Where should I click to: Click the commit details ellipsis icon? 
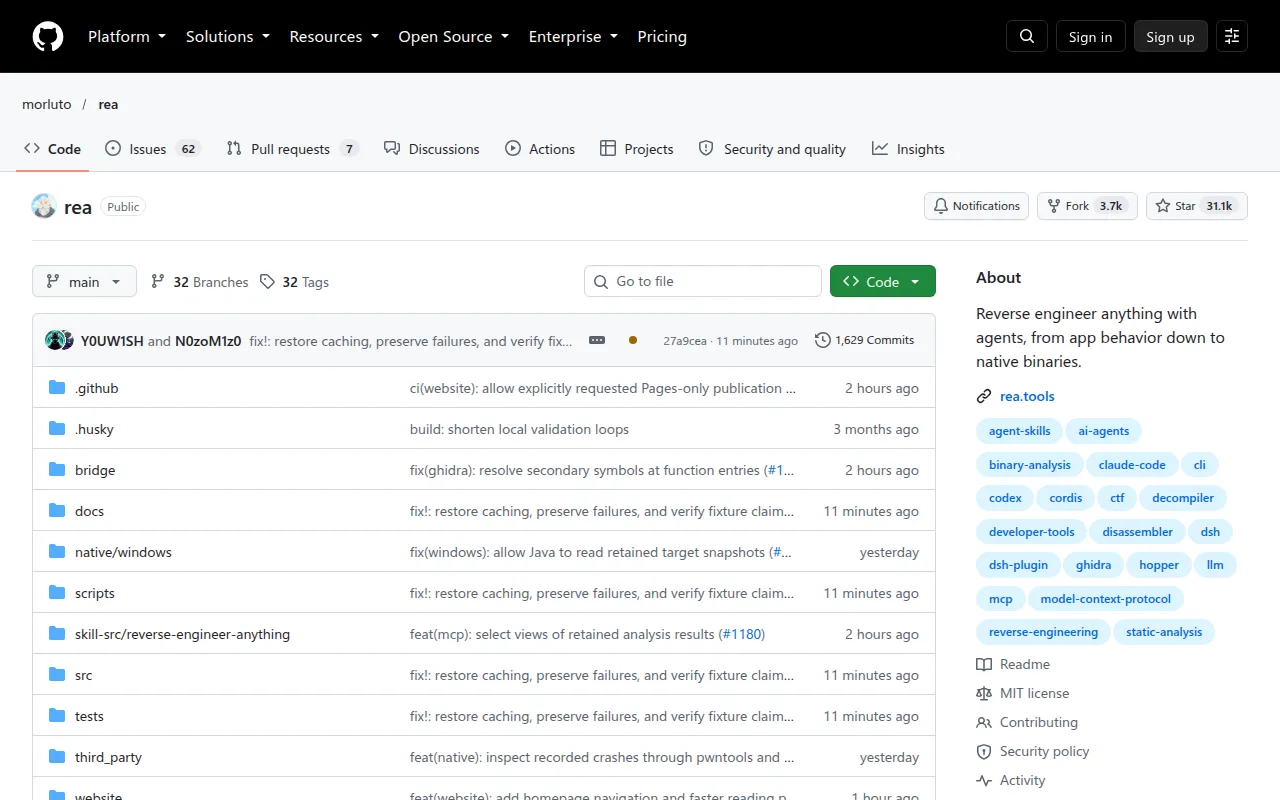tap(597, 340)
